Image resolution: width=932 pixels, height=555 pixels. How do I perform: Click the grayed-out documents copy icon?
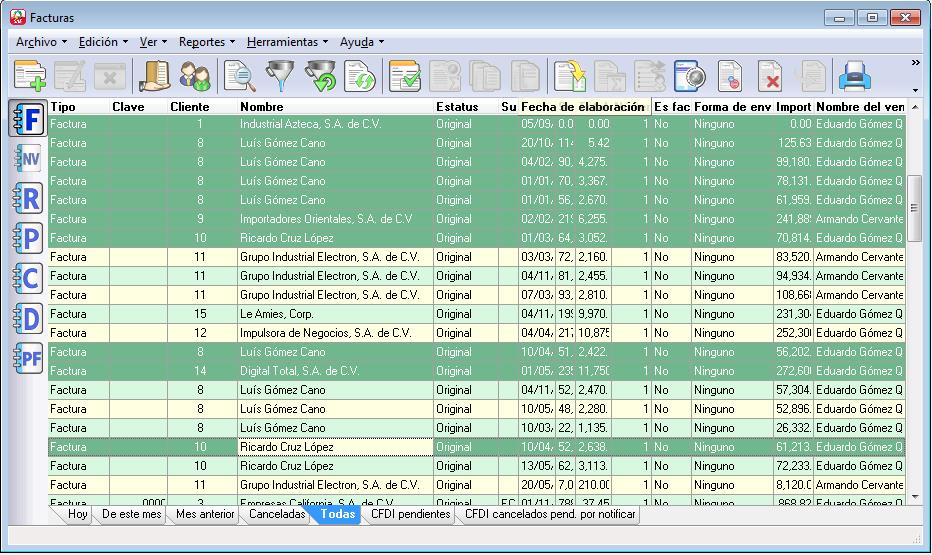click(485, 76)
